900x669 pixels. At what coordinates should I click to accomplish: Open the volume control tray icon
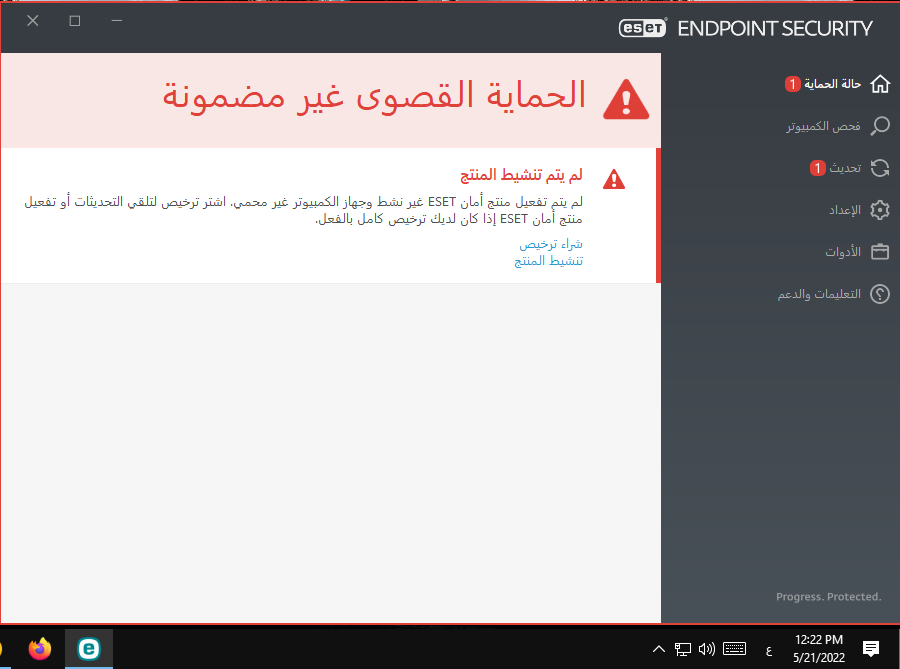click(x=707, y=649)
